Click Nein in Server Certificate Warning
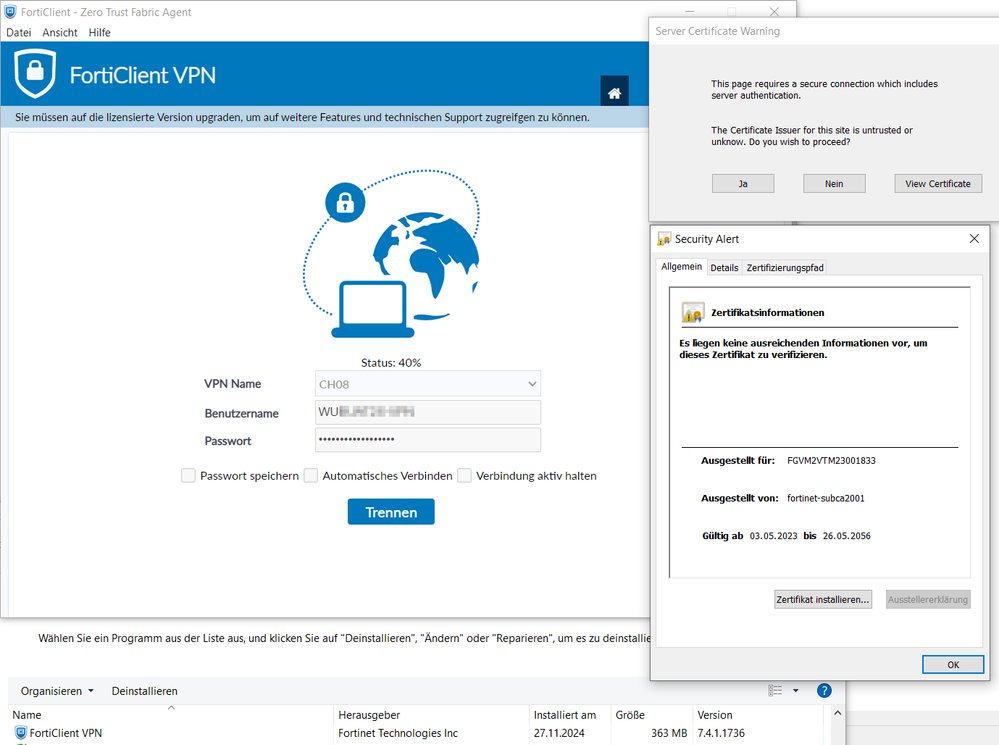Viewport: 999px width, 745px height. [x=834, y=184]
